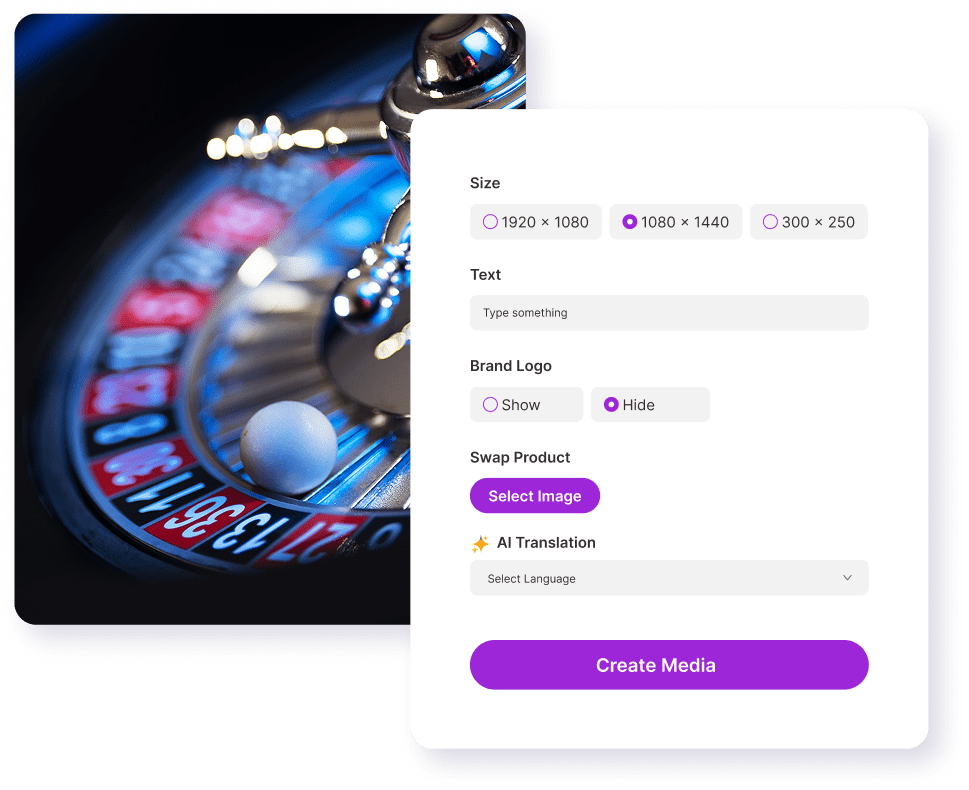Viewport: 969px width, 790px height.
Task: Expand language list via chevron arrow
Action: pos(847,578)
